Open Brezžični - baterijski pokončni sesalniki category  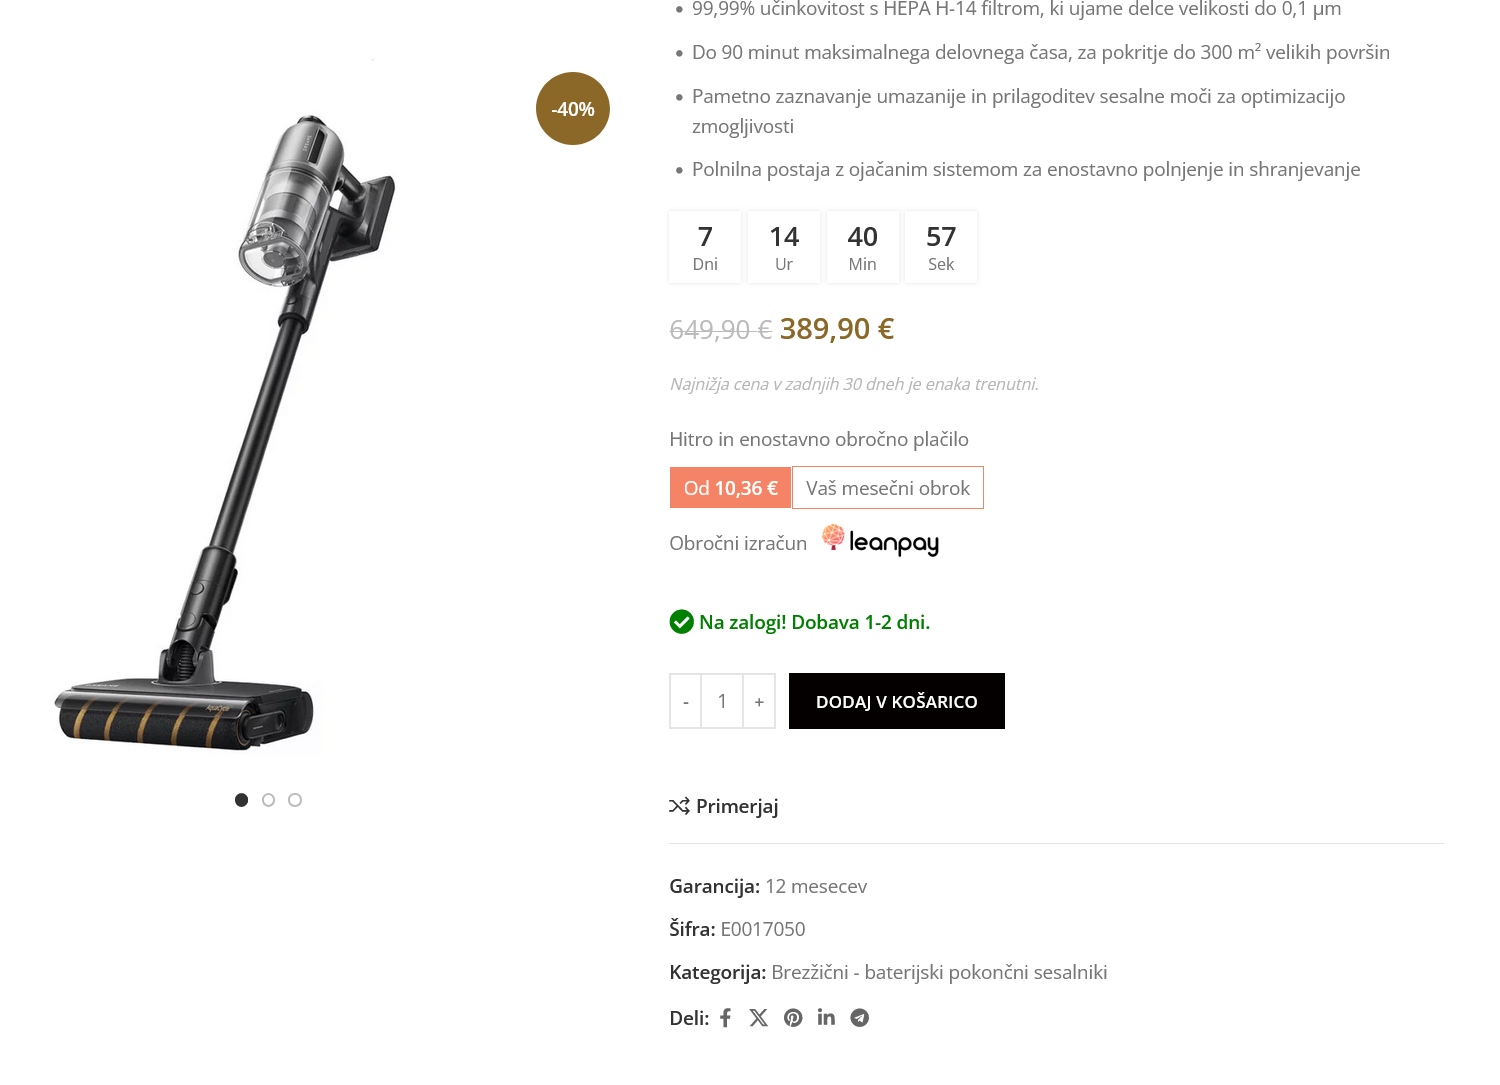(939, 972)
